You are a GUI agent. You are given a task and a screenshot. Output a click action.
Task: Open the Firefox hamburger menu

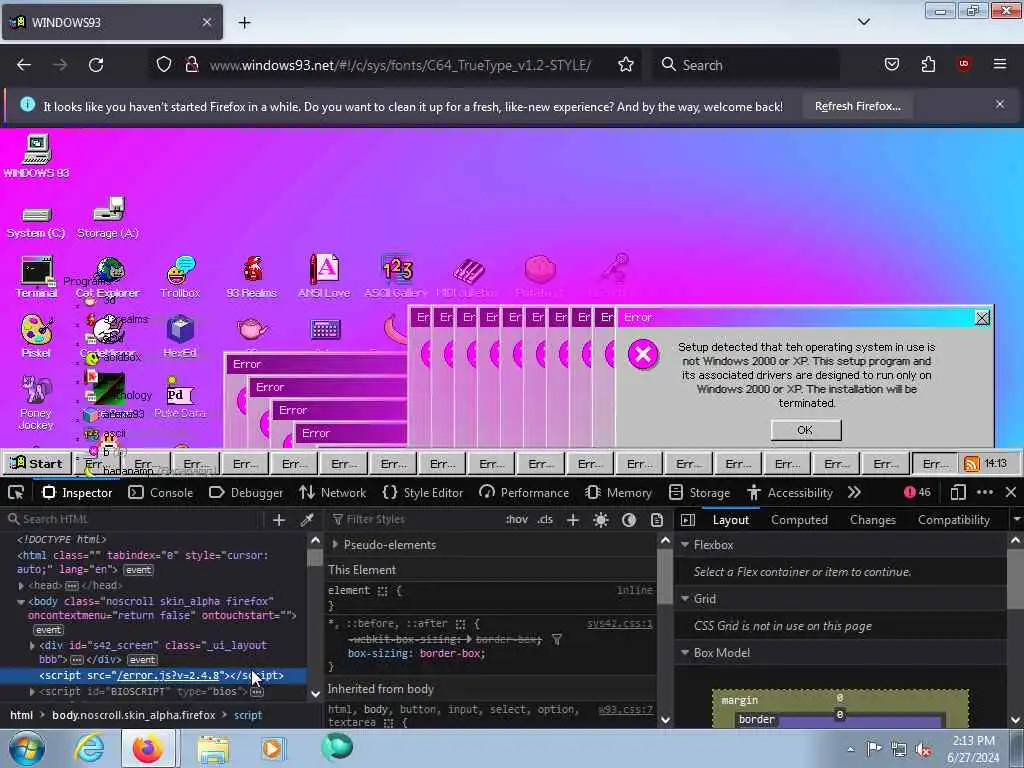coord(1000,64)
